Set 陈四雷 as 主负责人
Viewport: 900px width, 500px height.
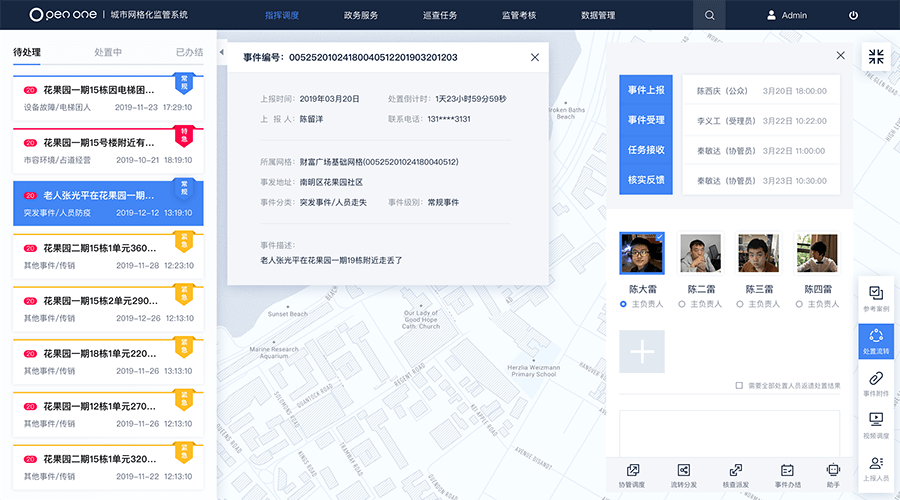tap(799, 304)
